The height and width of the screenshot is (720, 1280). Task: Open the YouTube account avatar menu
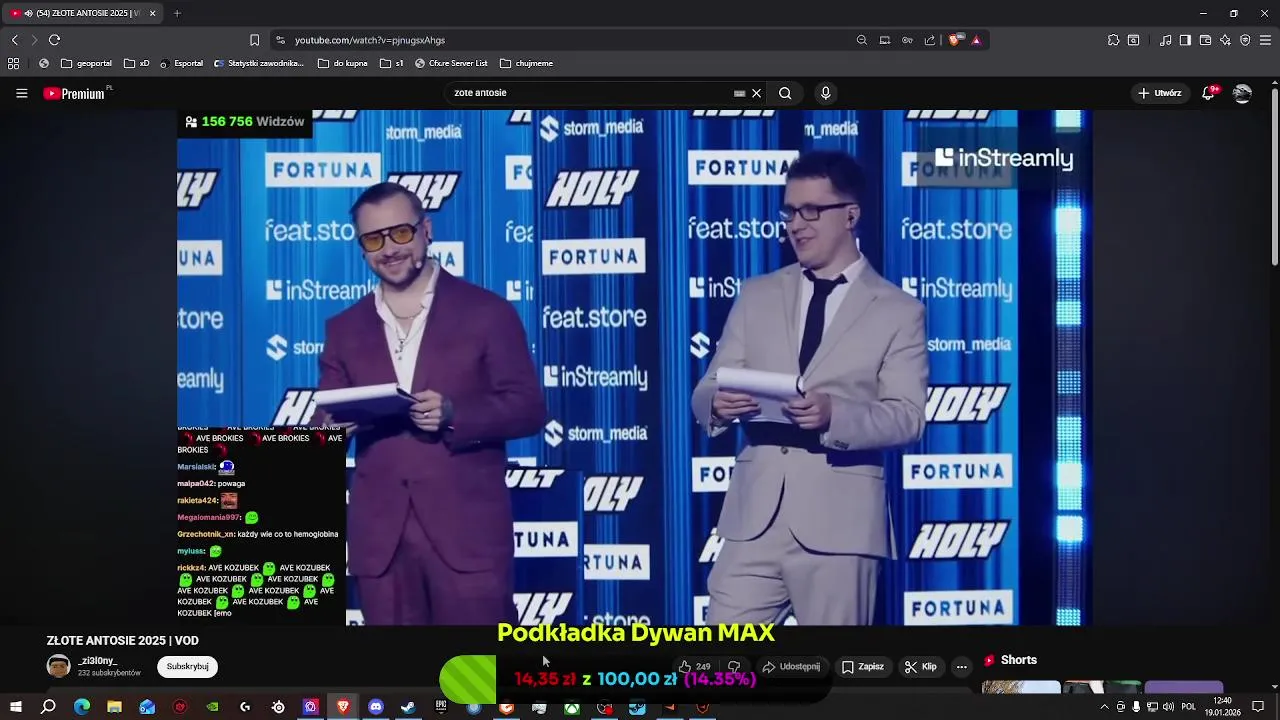point(1242,93)
